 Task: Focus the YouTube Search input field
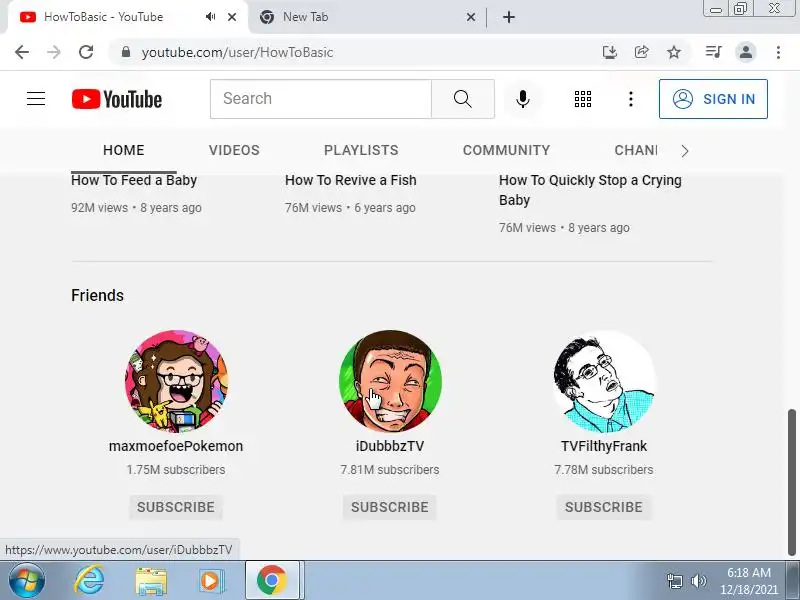tap(321, 98)
